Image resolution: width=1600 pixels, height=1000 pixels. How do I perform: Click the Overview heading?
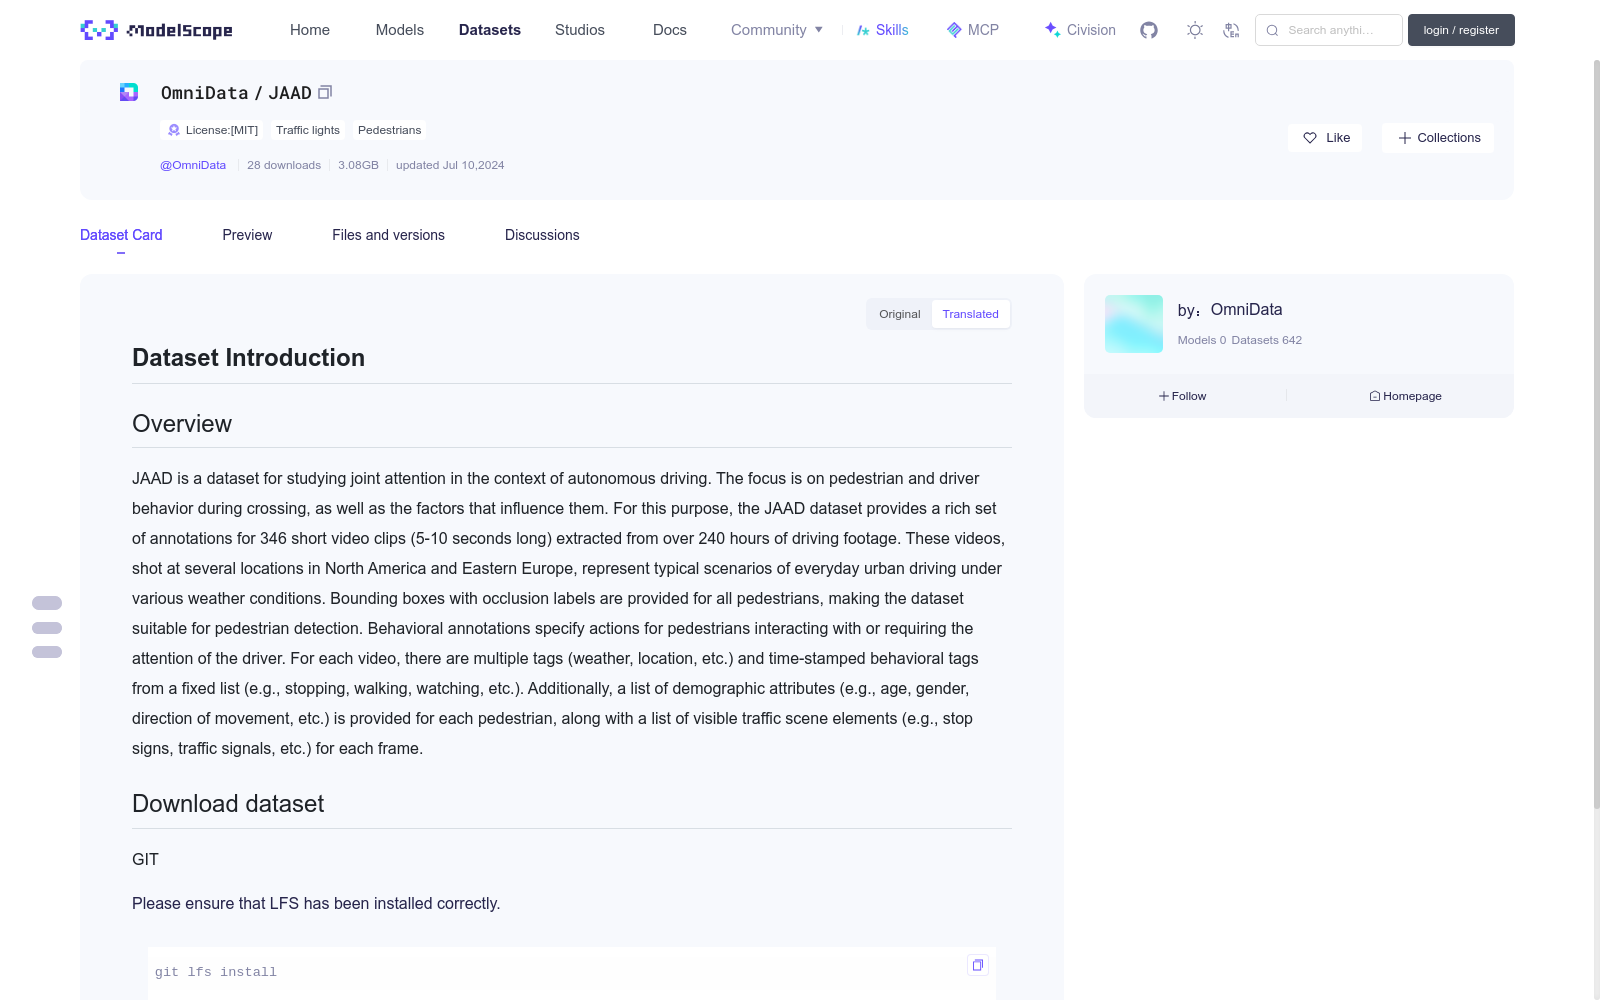point(182,424)
